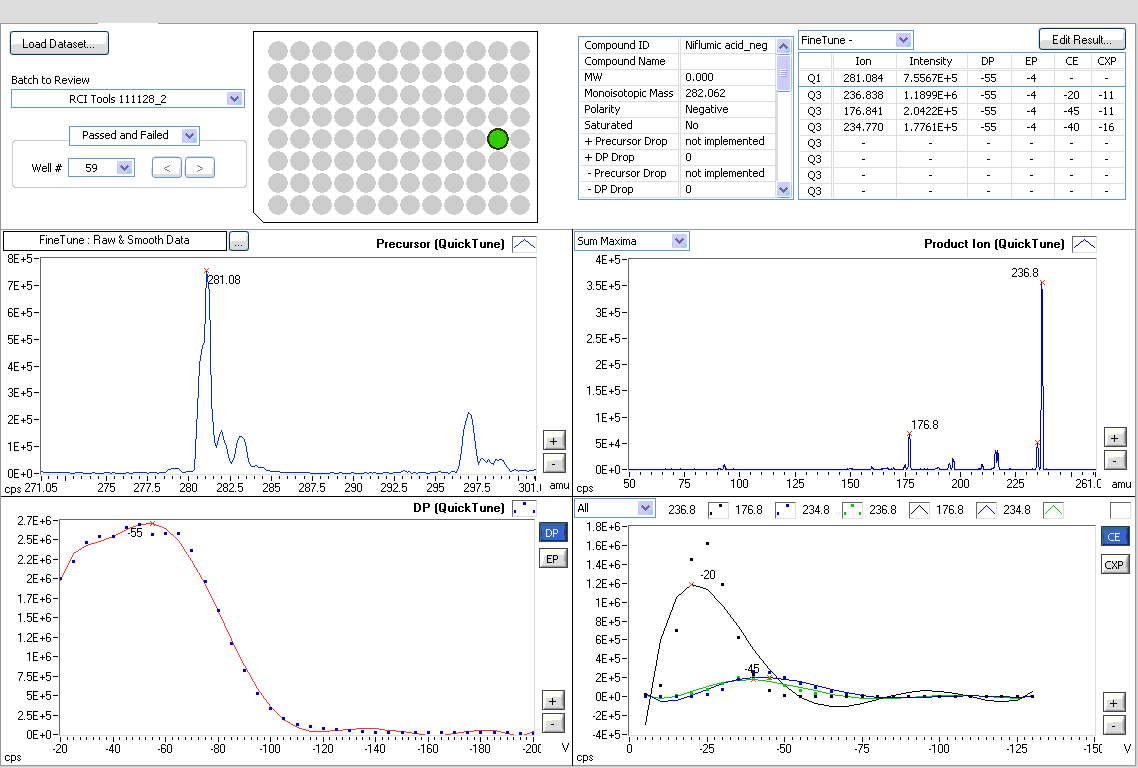The width and height of the screenshot is (1138, 768).
Task: Click the Product Ion (QuickTune) legend icon
Action: pos(1084,244)
